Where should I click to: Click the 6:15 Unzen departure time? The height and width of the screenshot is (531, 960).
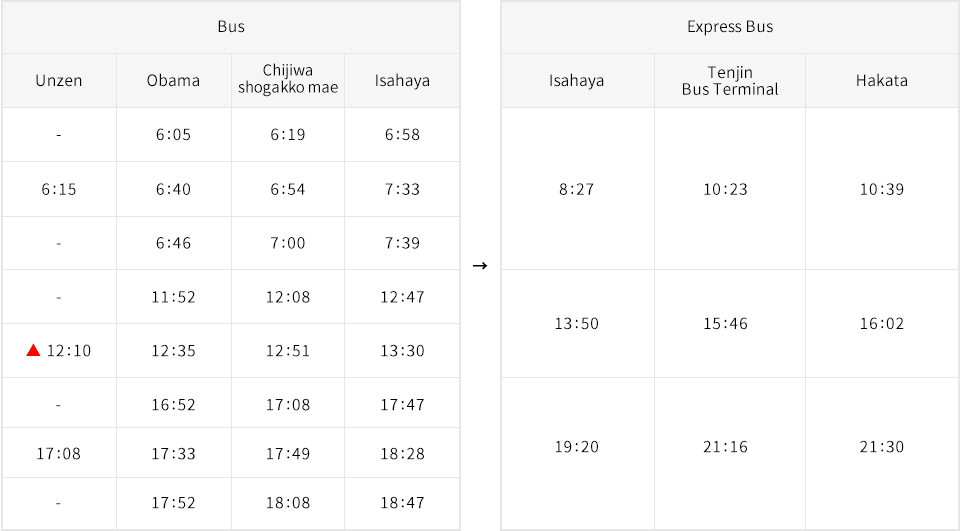pyautogui.click(x=59, y=189)
